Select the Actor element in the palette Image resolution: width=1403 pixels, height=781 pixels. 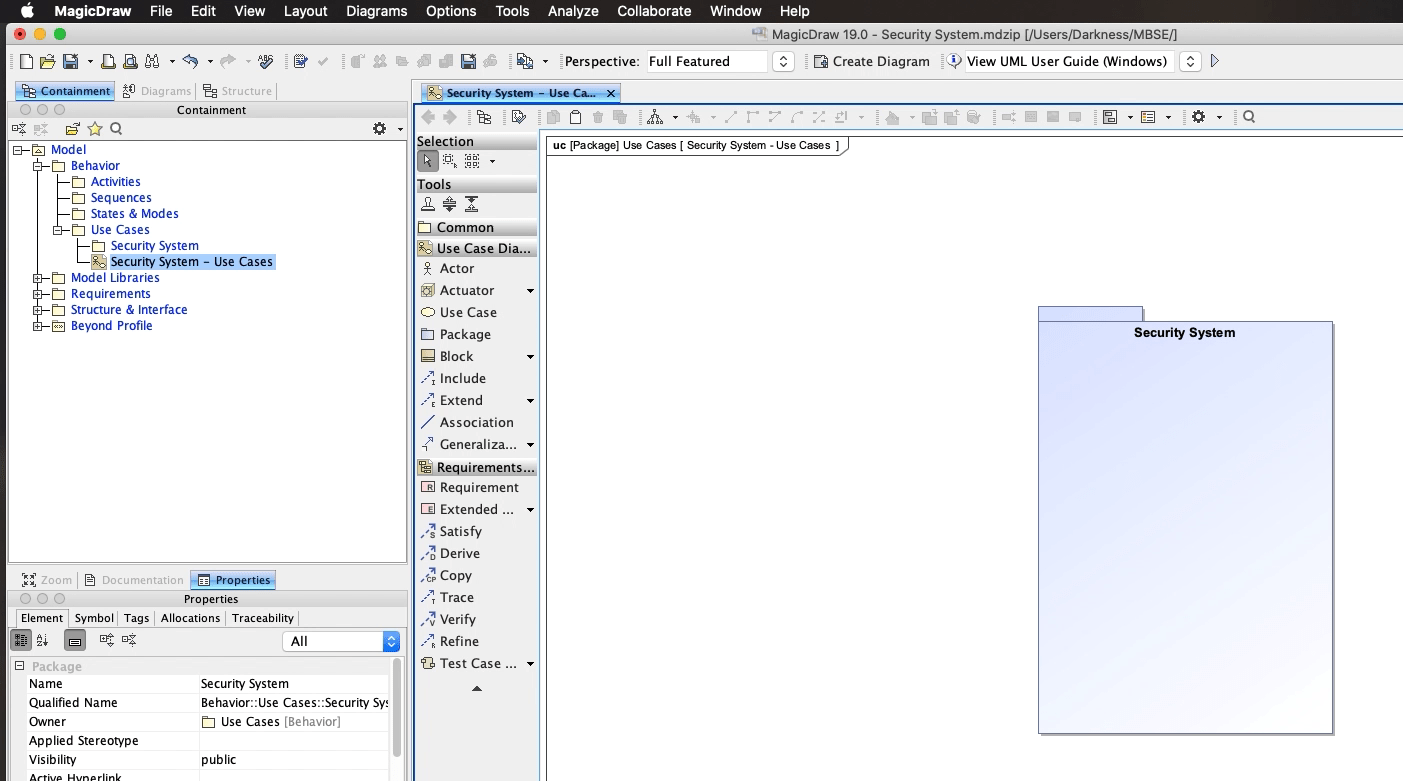point(456,268)
